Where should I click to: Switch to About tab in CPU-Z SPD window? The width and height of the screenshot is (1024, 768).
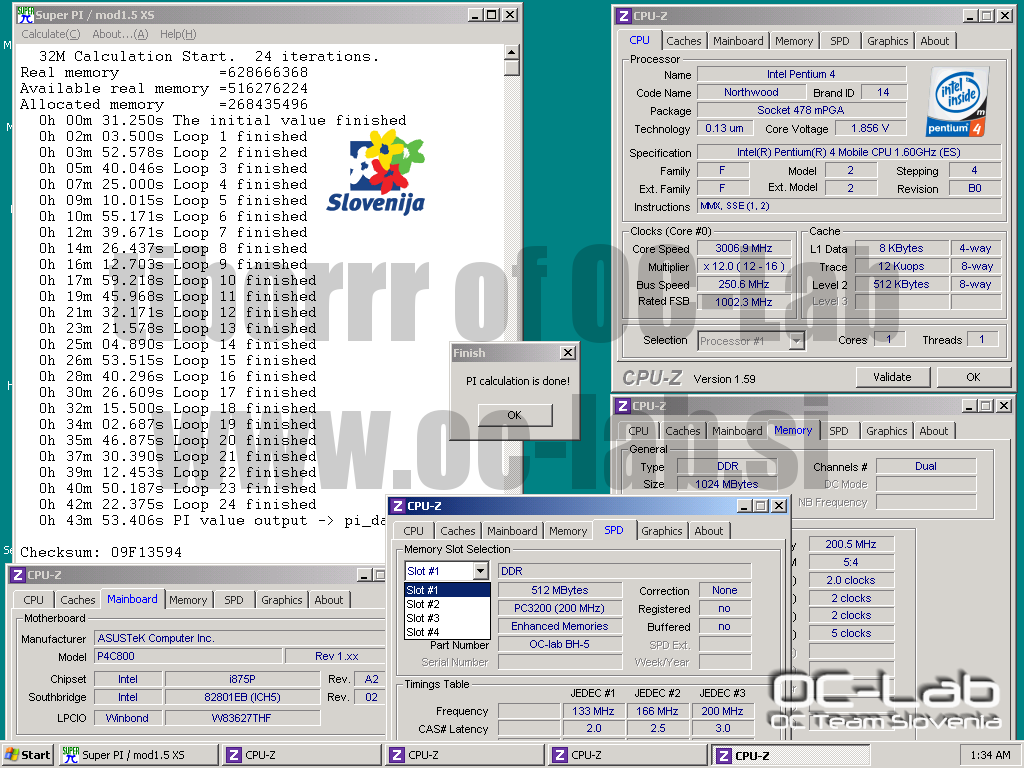click(x=709, y=531)
